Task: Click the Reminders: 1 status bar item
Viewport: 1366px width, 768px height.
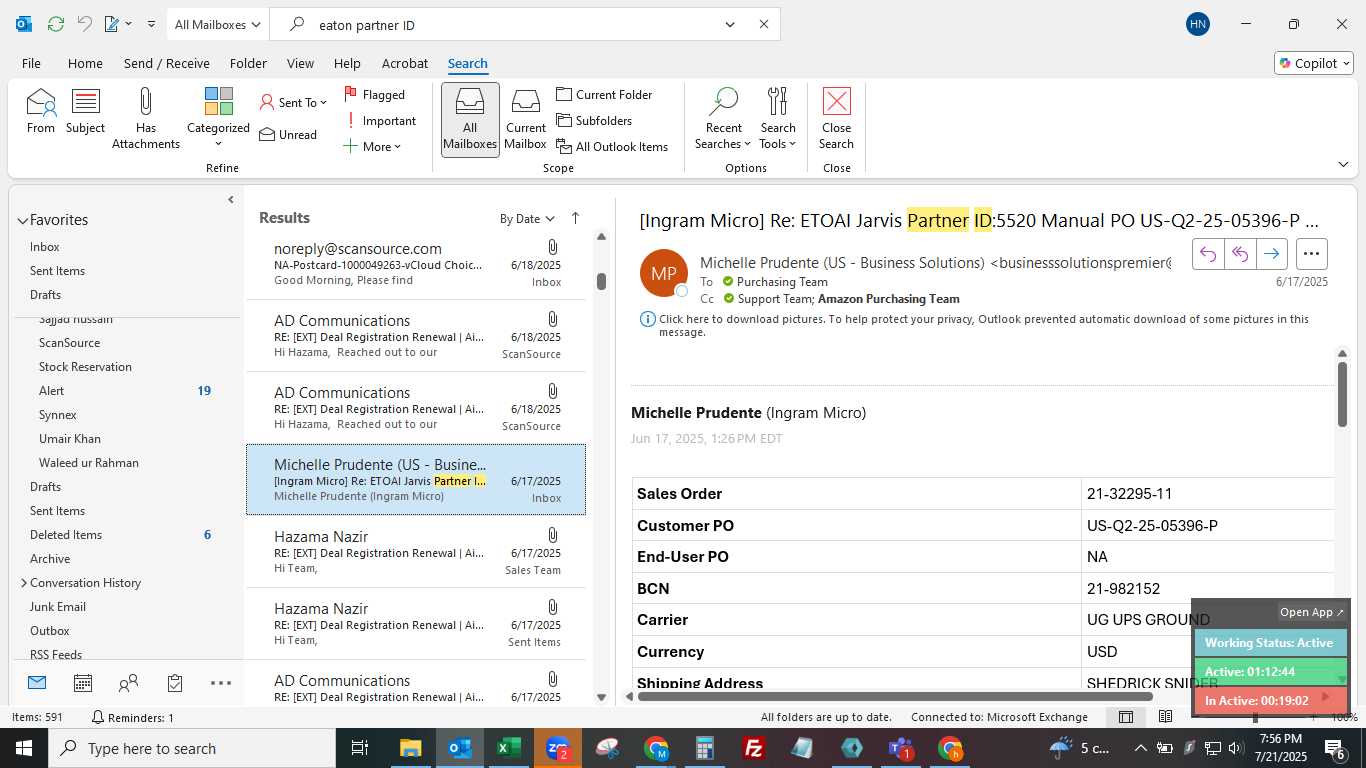Action: pos(133,717)
